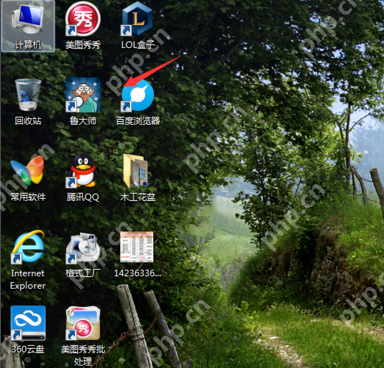
Task: Click the 常用软件 colorful butterfly icon
Action: [x=27, y=171]
